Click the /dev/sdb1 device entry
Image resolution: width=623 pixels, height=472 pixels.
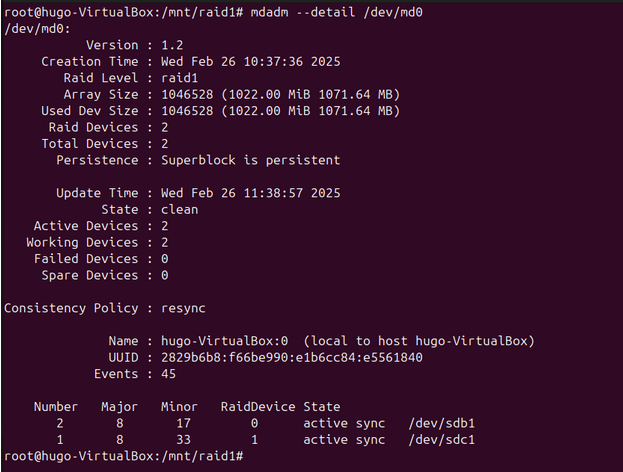coord(442,423)
